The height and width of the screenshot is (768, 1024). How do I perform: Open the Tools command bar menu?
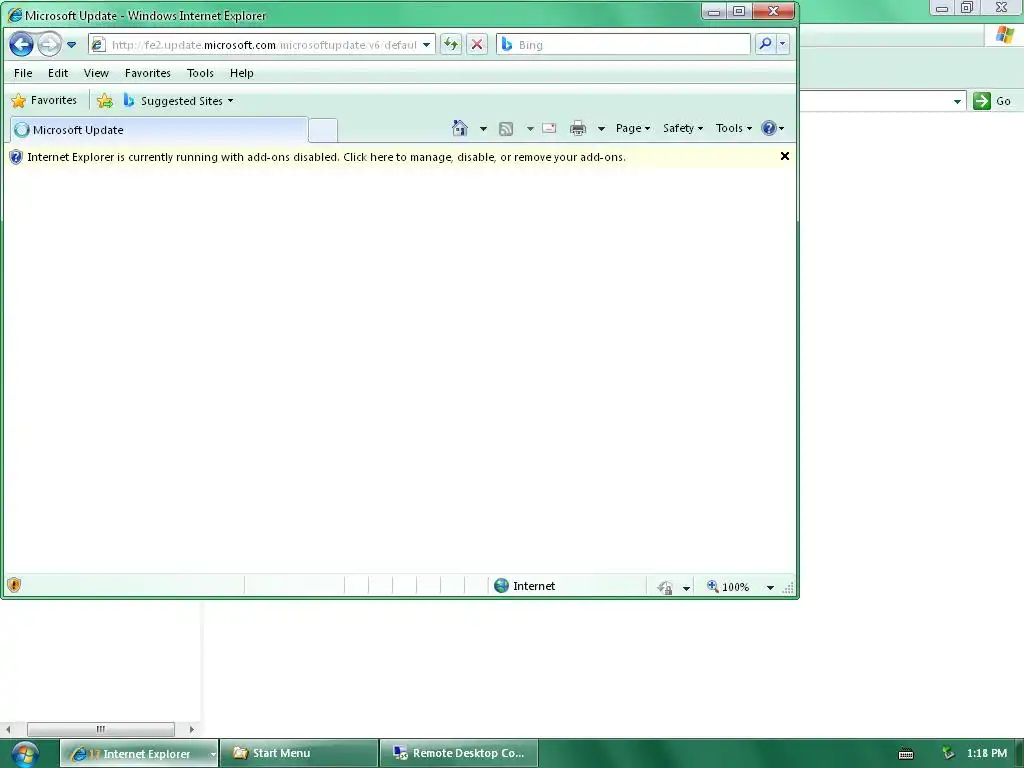click(x=733, y=129)
